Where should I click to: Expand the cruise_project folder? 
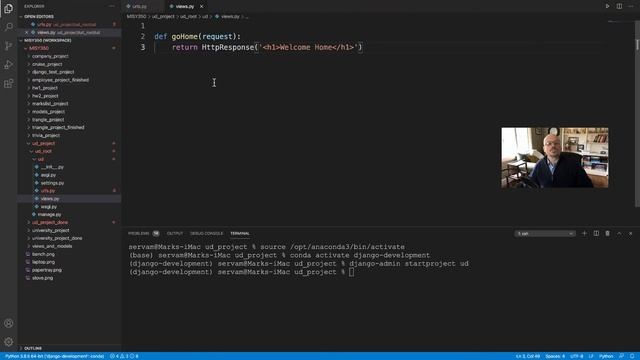(47, 64)
